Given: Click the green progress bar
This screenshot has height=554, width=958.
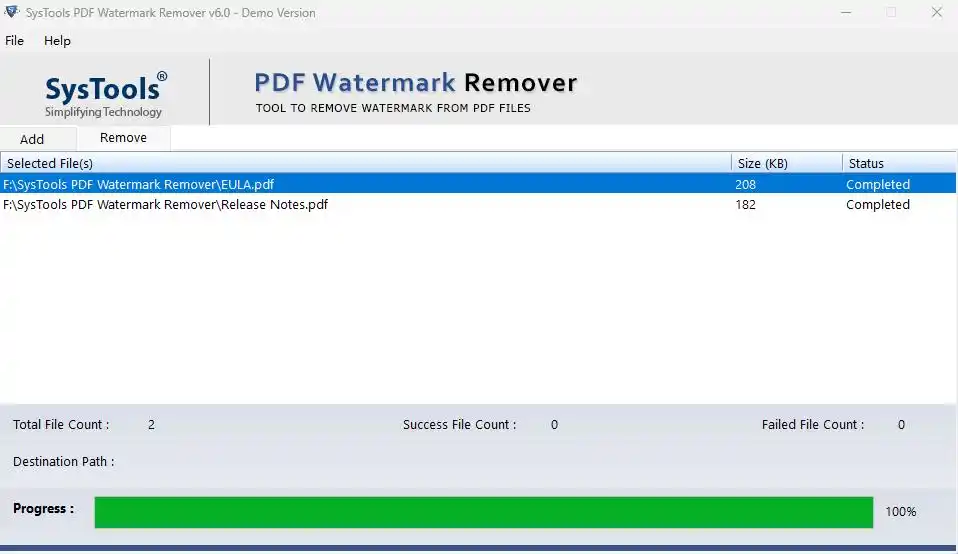Looking at the screenshot, I should pyautogui.click(x=484, y=512).
